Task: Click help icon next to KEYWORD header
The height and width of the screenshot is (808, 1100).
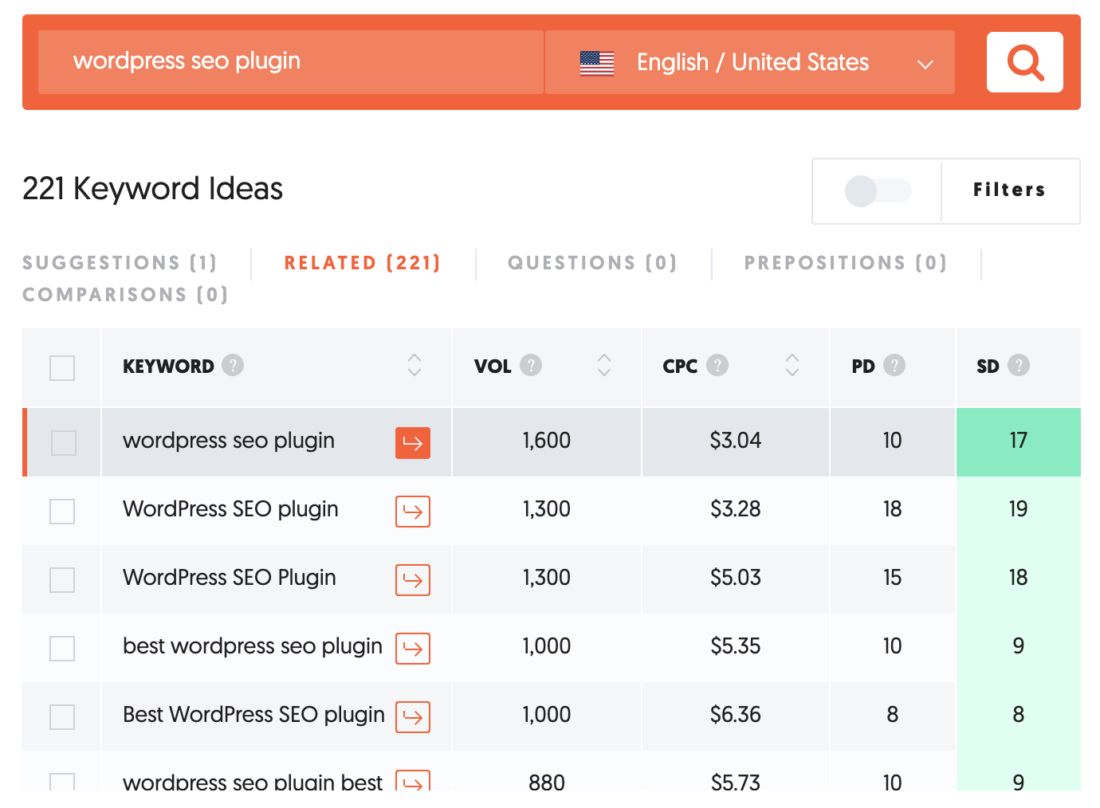Action: tap(233, 365)
